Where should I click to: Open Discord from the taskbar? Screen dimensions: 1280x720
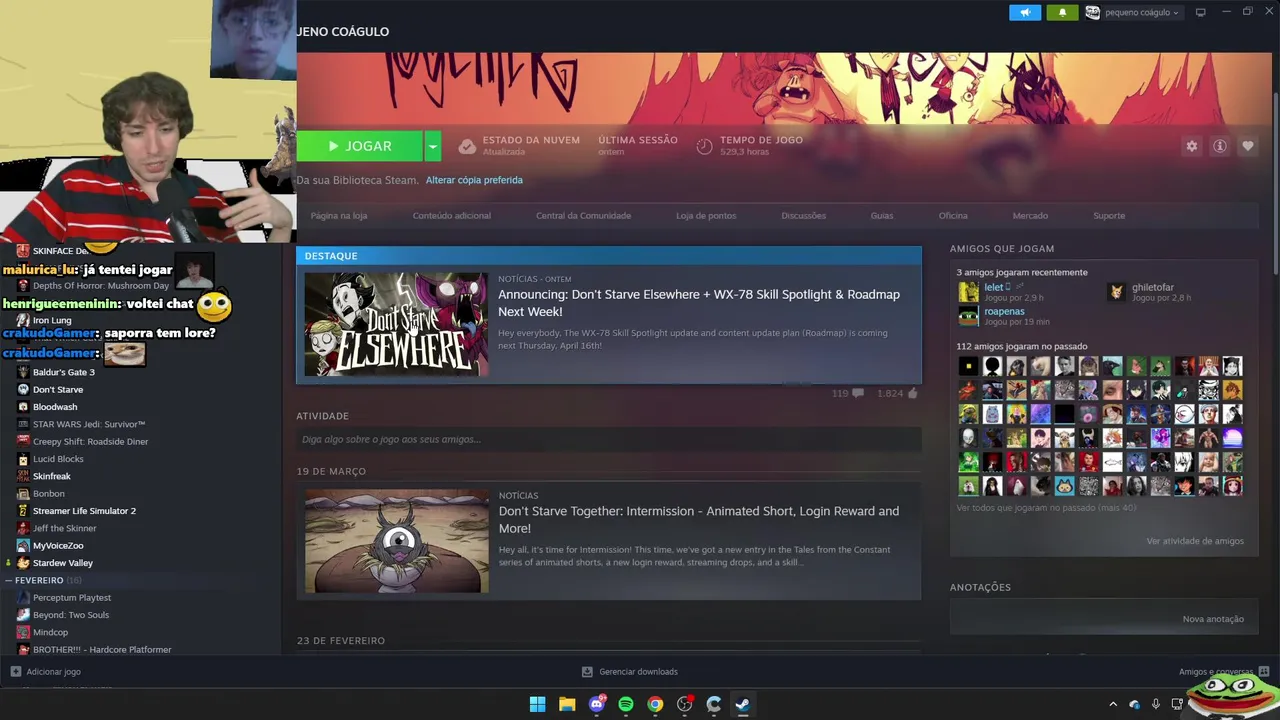coord(597,704)
